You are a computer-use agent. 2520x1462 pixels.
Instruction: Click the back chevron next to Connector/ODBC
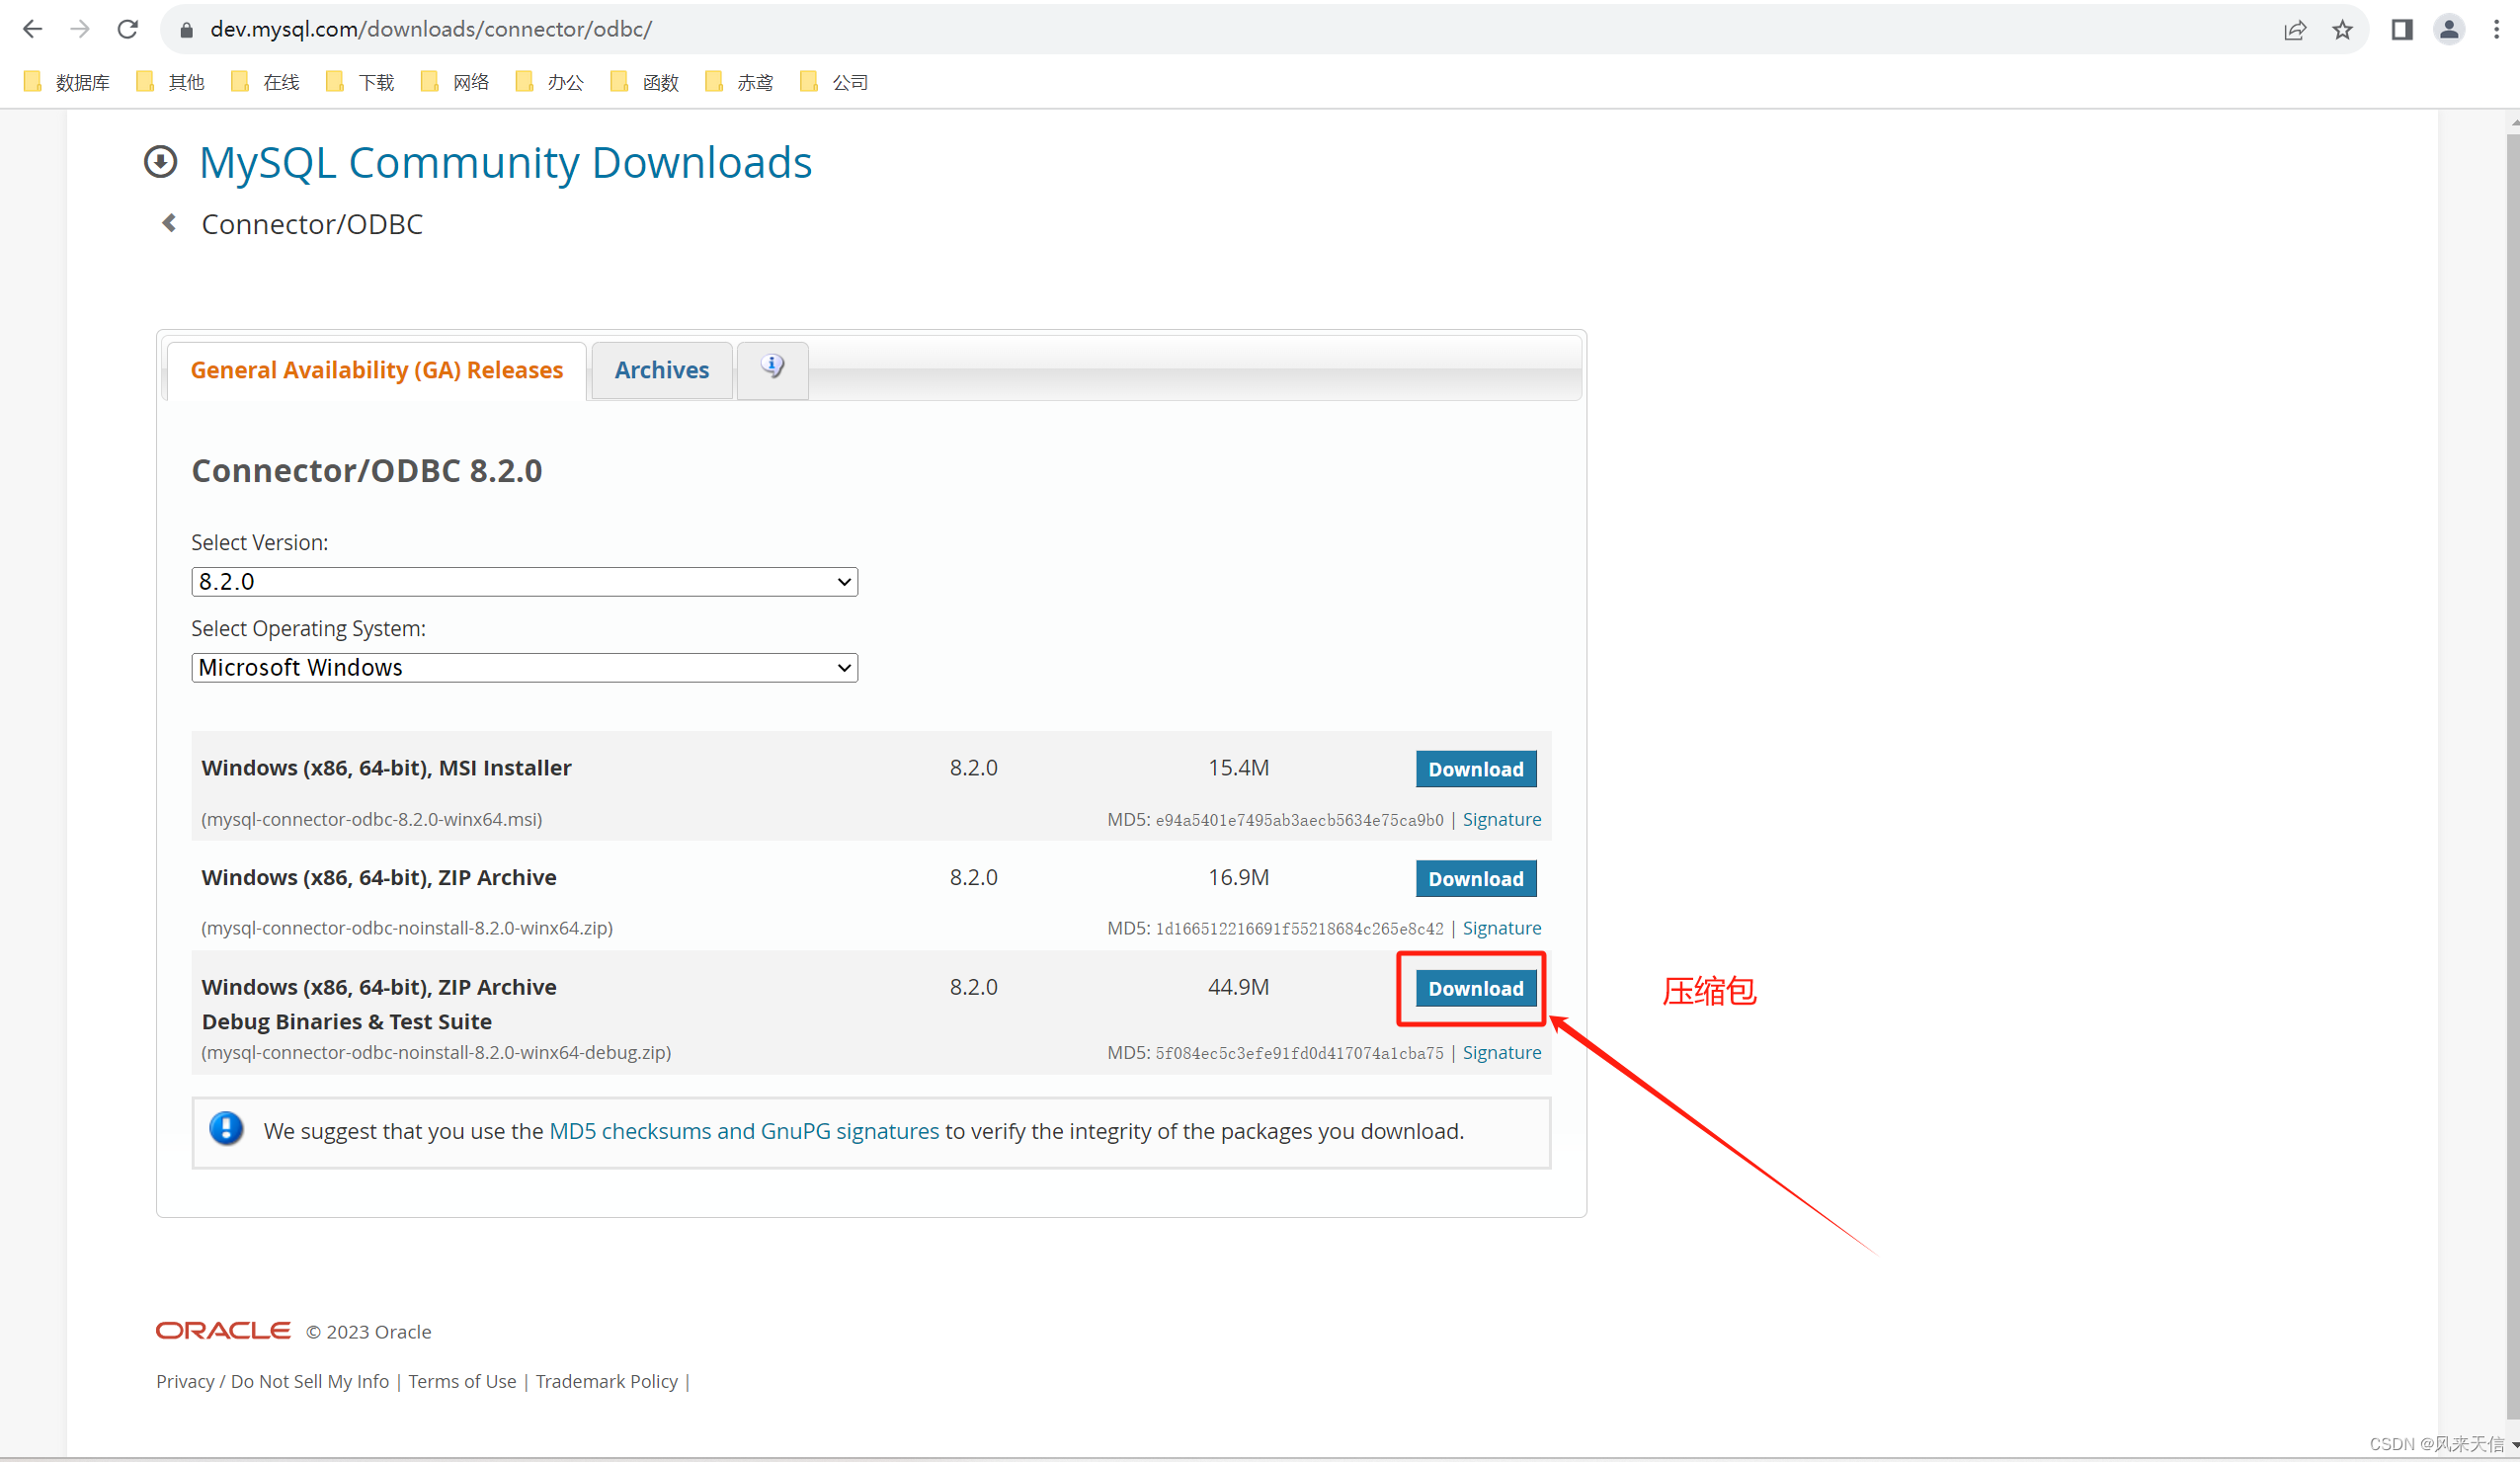(168, 222)
